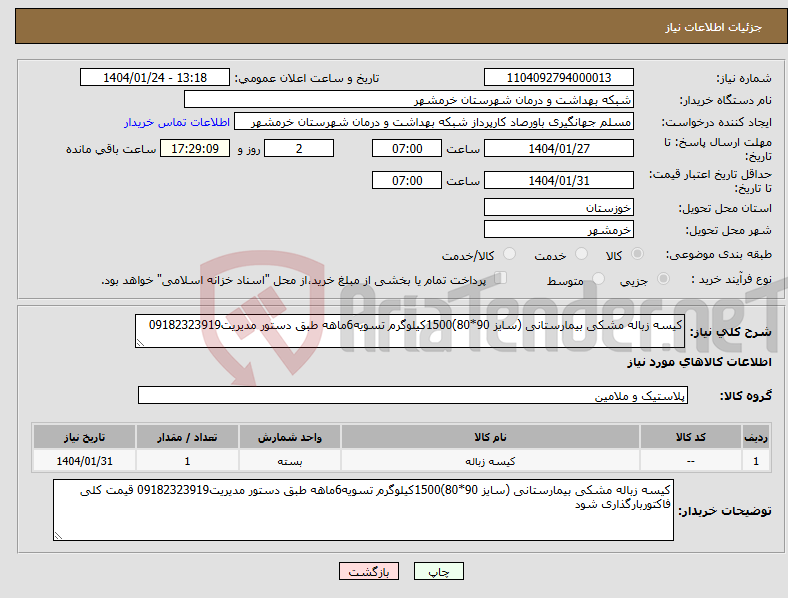Click the اطلاعات کالاهای مورد نیاز heading

699,362
